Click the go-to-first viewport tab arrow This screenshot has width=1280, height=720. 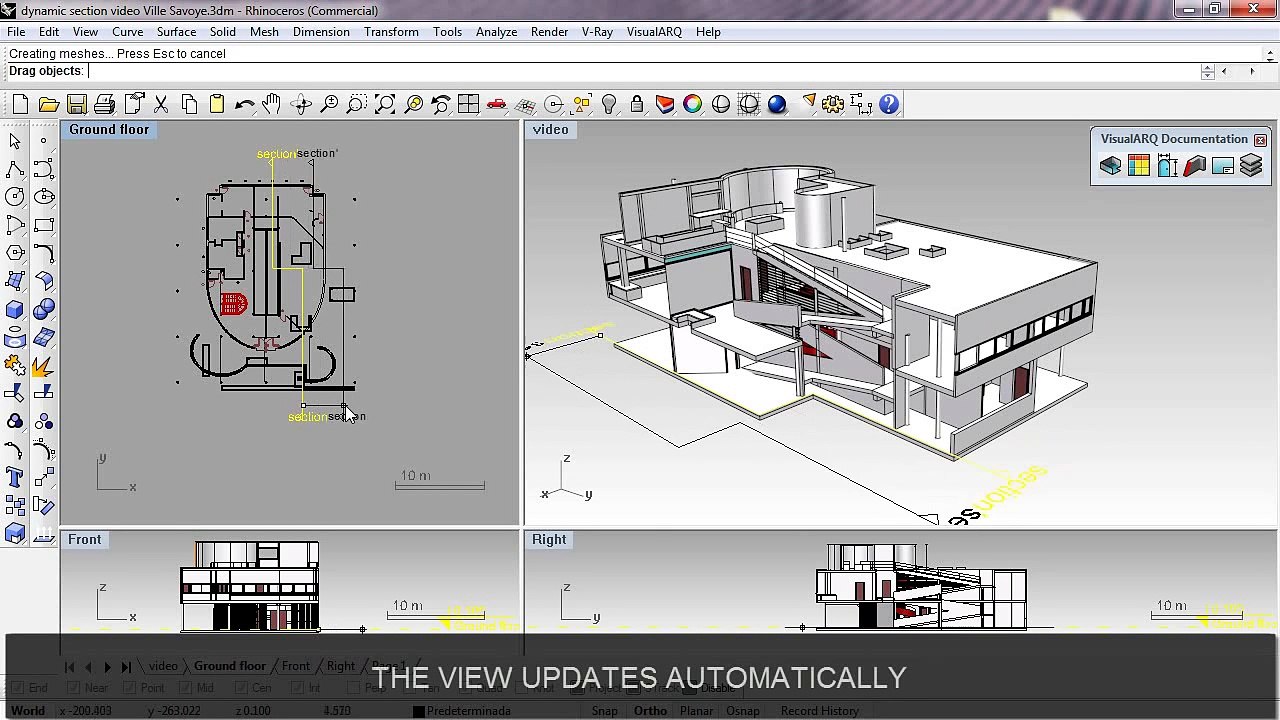coord(69,667)
